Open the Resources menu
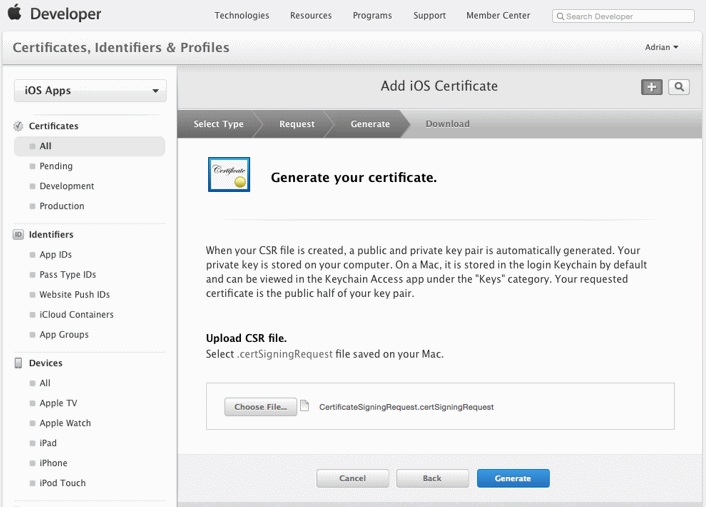Image resolution: width=706 pixels, height=507 pixels. pos(311,15)
